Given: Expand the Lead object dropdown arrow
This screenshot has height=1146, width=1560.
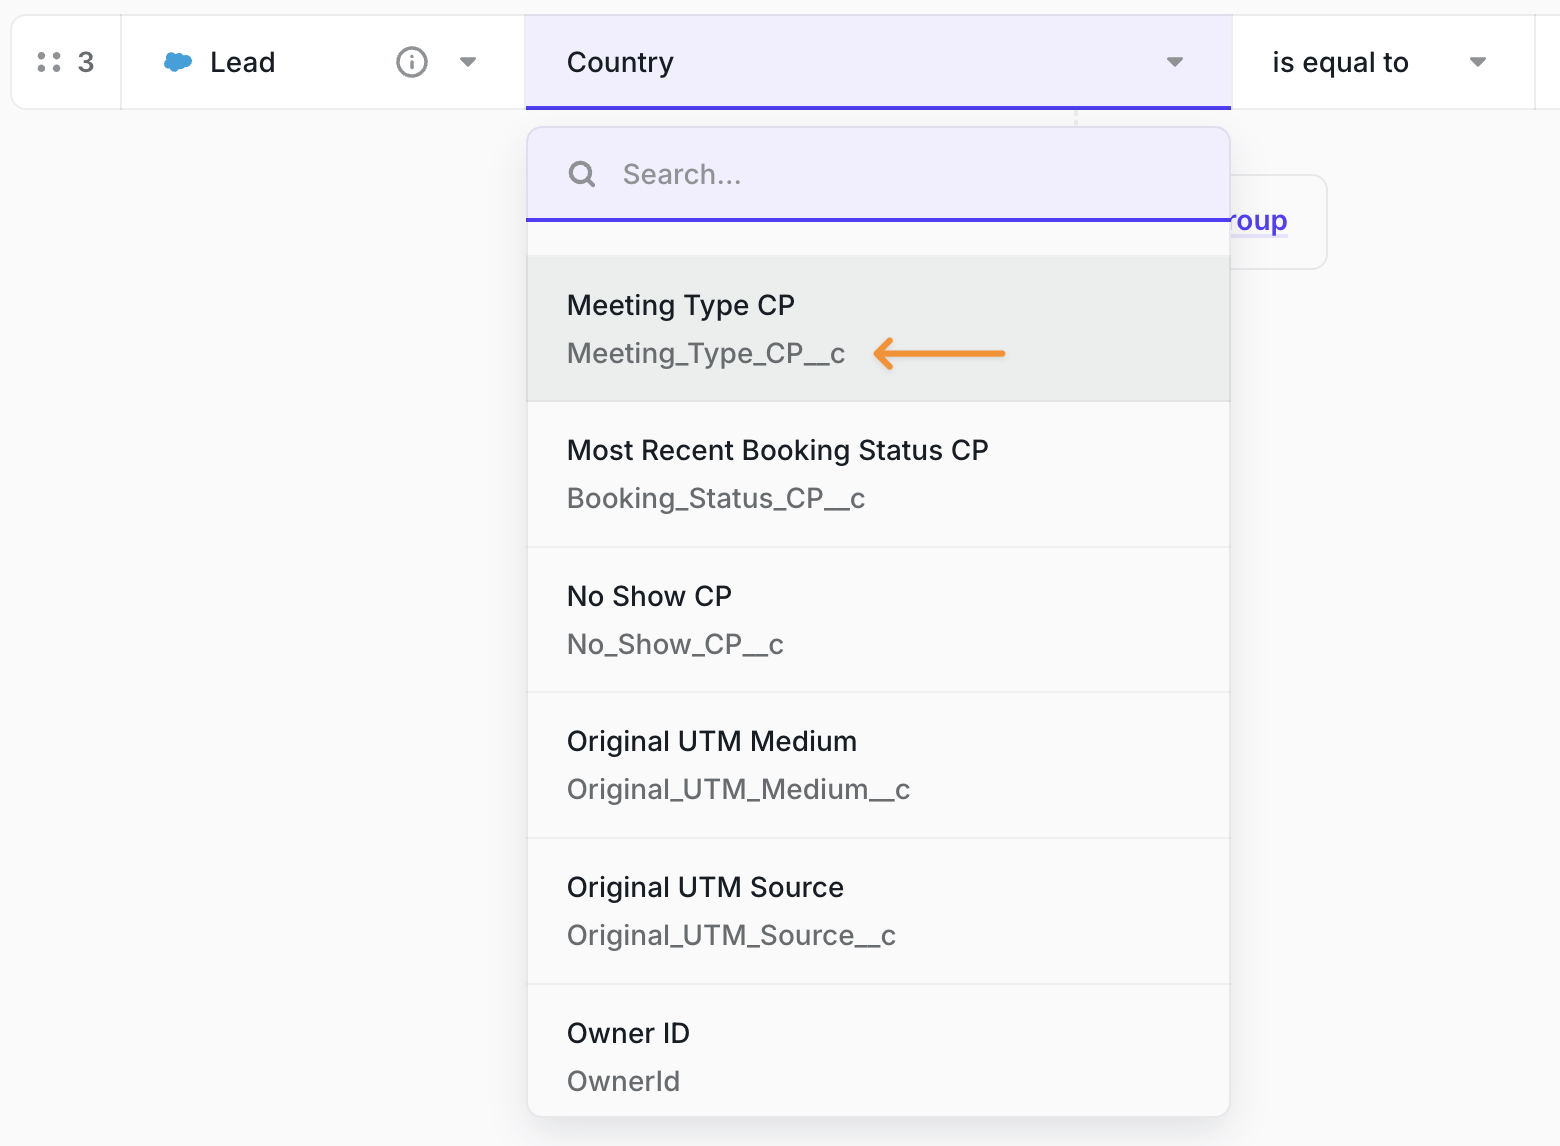Looking at the screenshot, I should (x=467, y=62).
